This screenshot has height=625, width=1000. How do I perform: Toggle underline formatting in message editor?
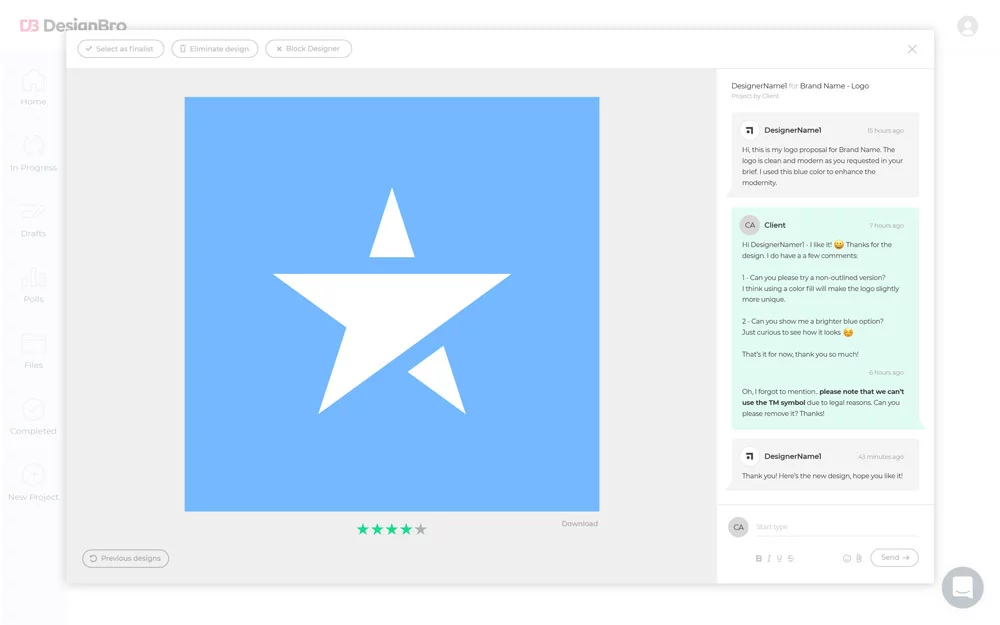(780, 558)
